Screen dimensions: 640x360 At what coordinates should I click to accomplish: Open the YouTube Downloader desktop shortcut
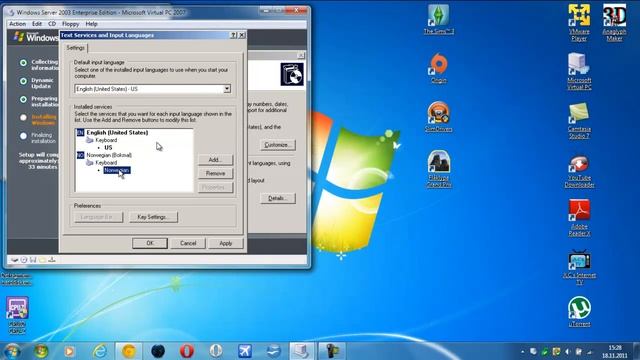[579, 171]
